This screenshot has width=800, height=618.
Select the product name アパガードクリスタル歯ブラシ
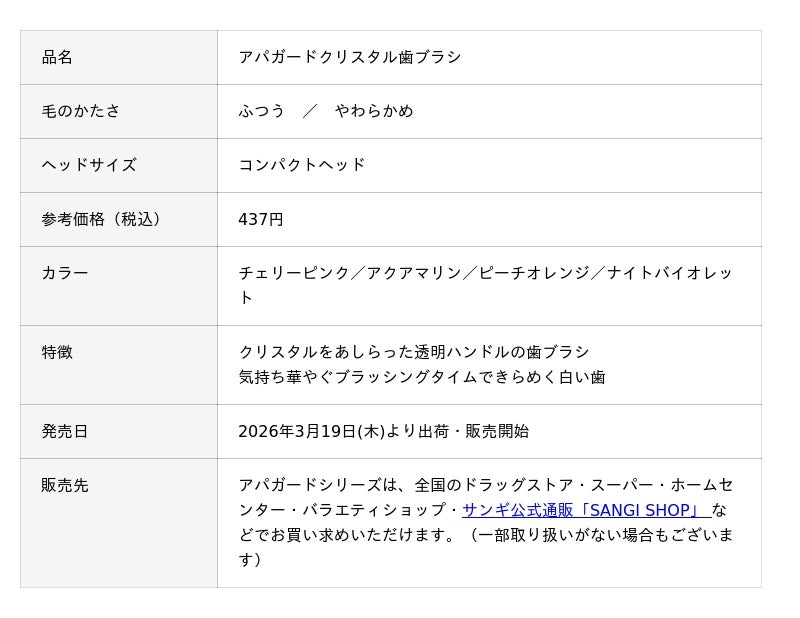coord(349,58)
